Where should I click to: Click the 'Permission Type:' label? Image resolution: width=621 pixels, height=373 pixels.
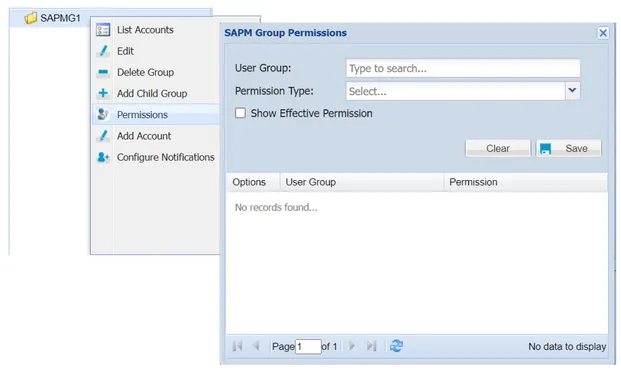coord(274,91)
